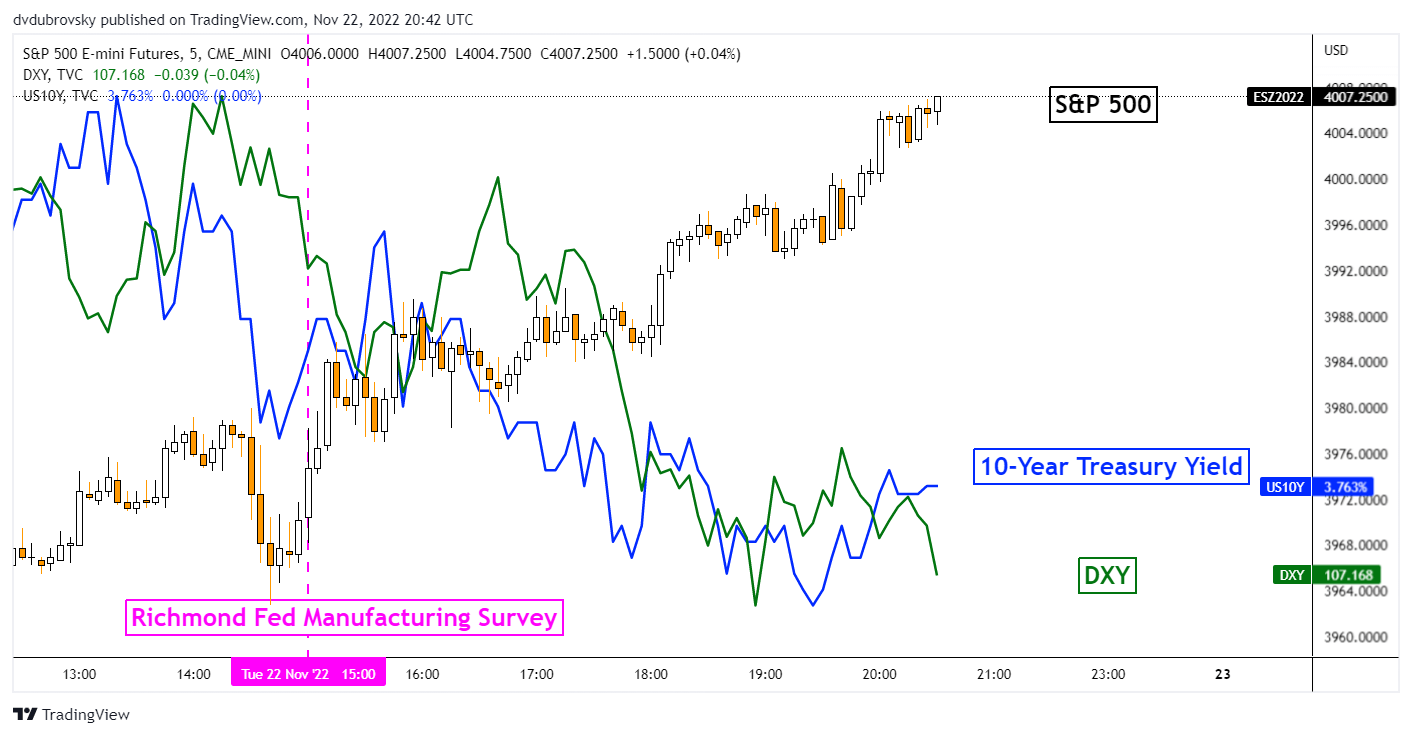Viewport: 1412px width, 736px height.
Task: Click the USD currency label on the price axis
Action: tap(1336, 50)
